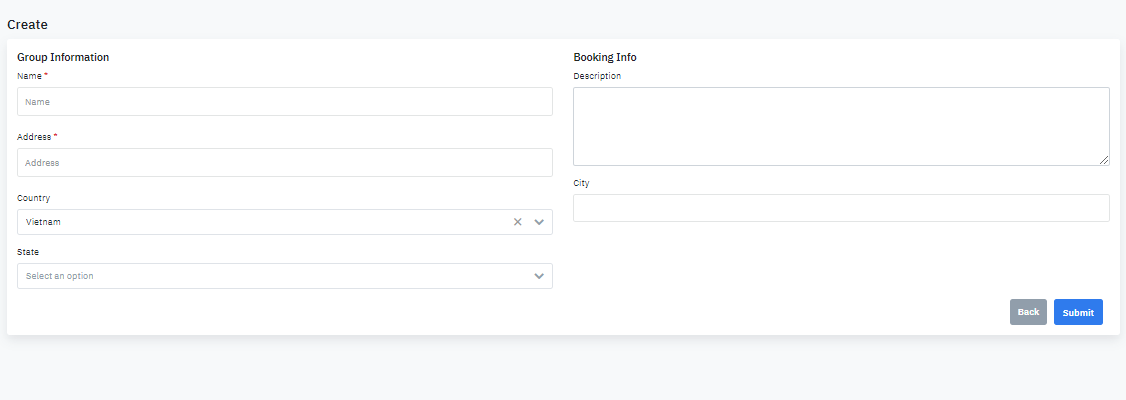Screen dimensions: 1126x400
Task: Click the City field label
Action: (x=581, y=183)
